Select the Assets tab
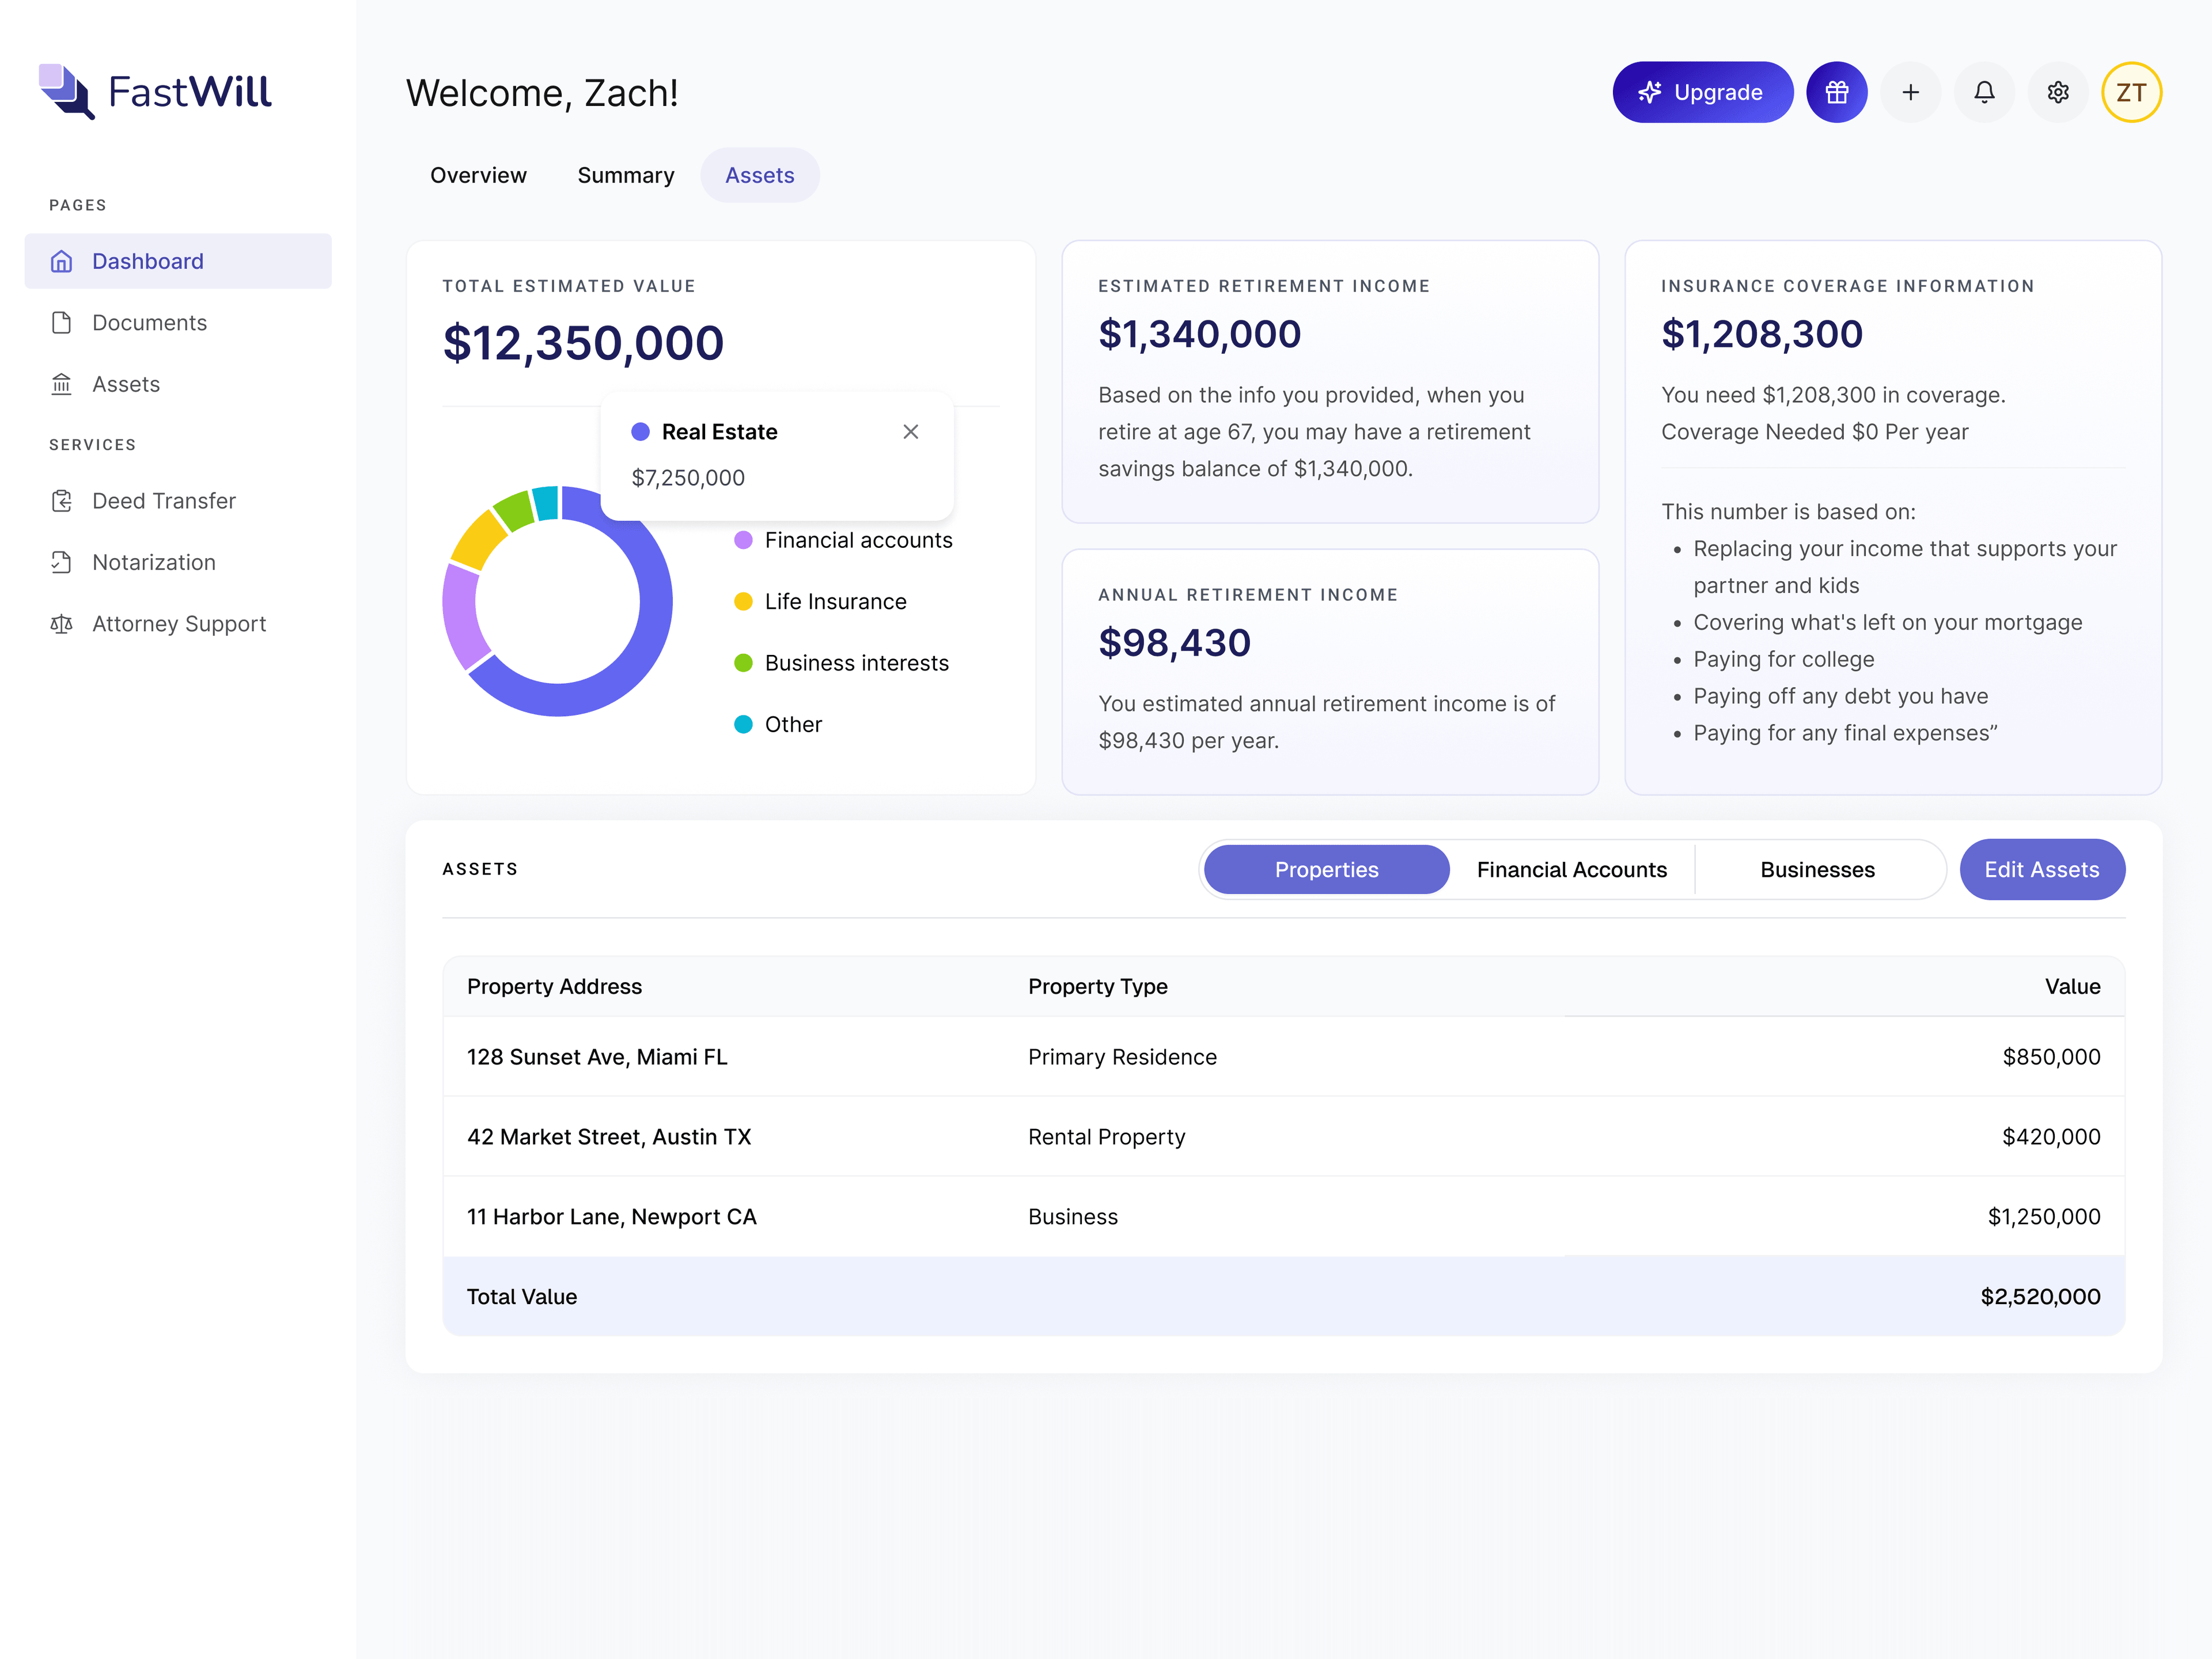 pos(760,175)
